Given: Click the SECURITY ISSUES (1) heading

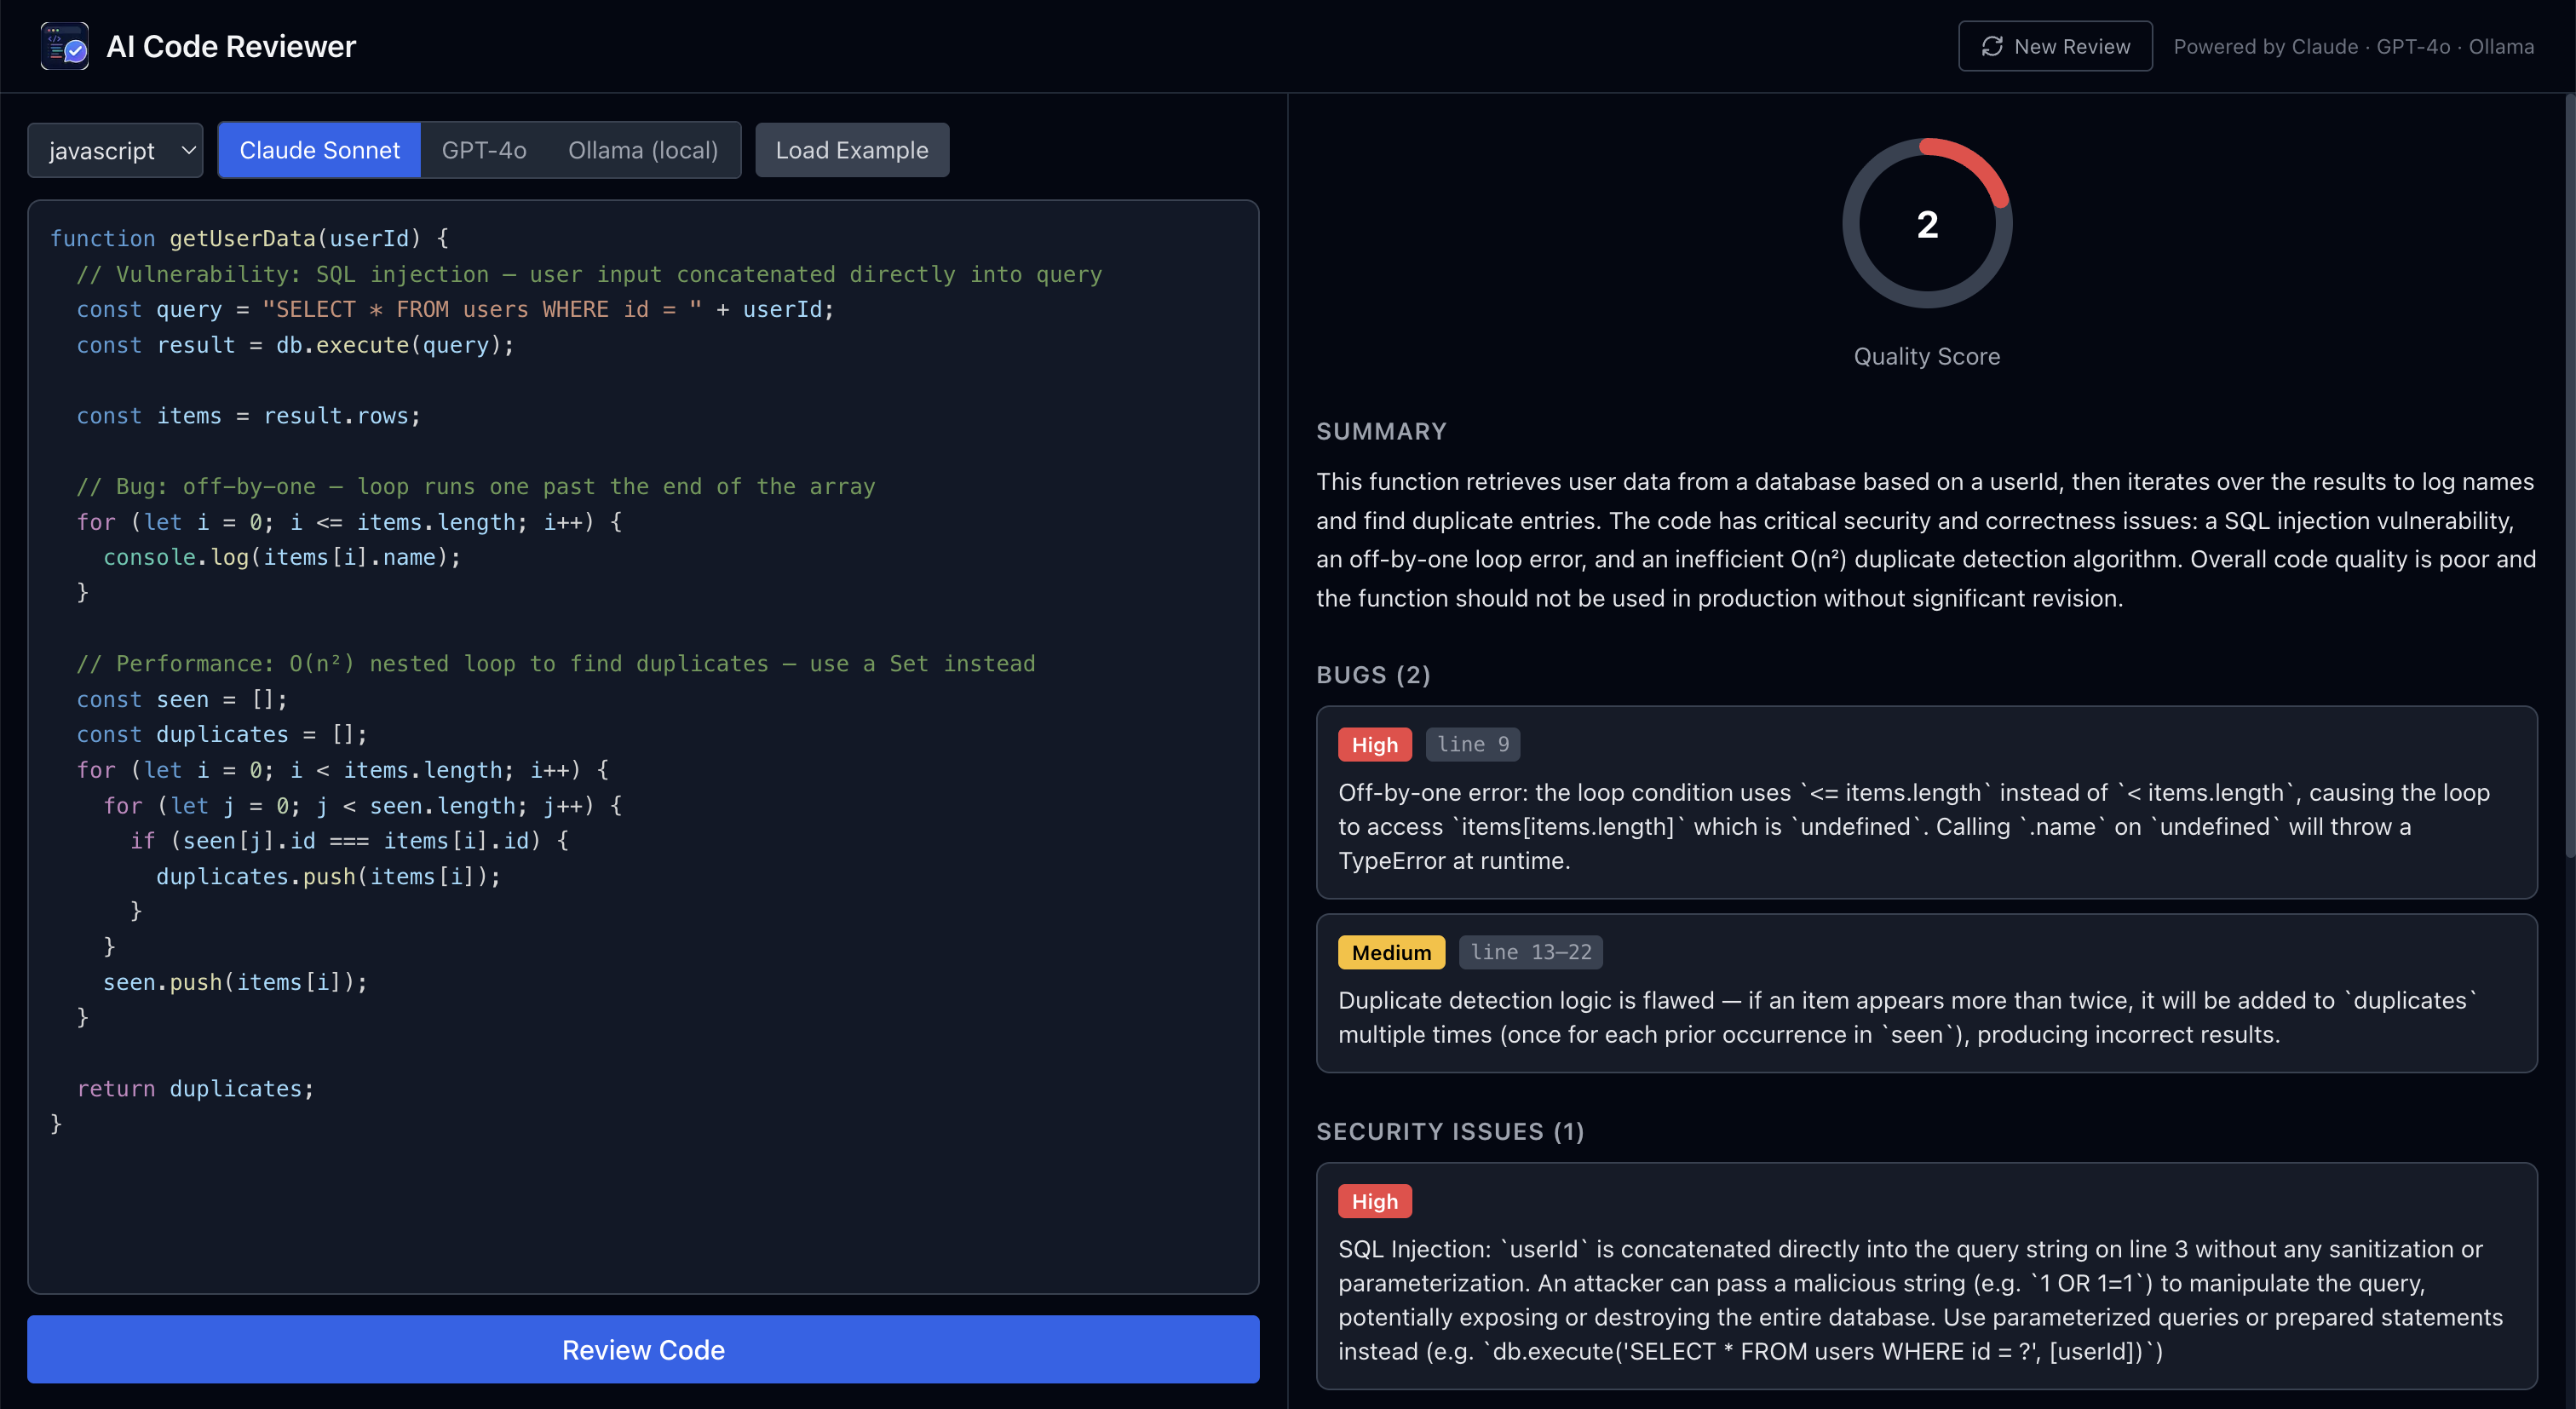Looking at the screenshot, I should pyautogui.click(x=1450, y=1131).
